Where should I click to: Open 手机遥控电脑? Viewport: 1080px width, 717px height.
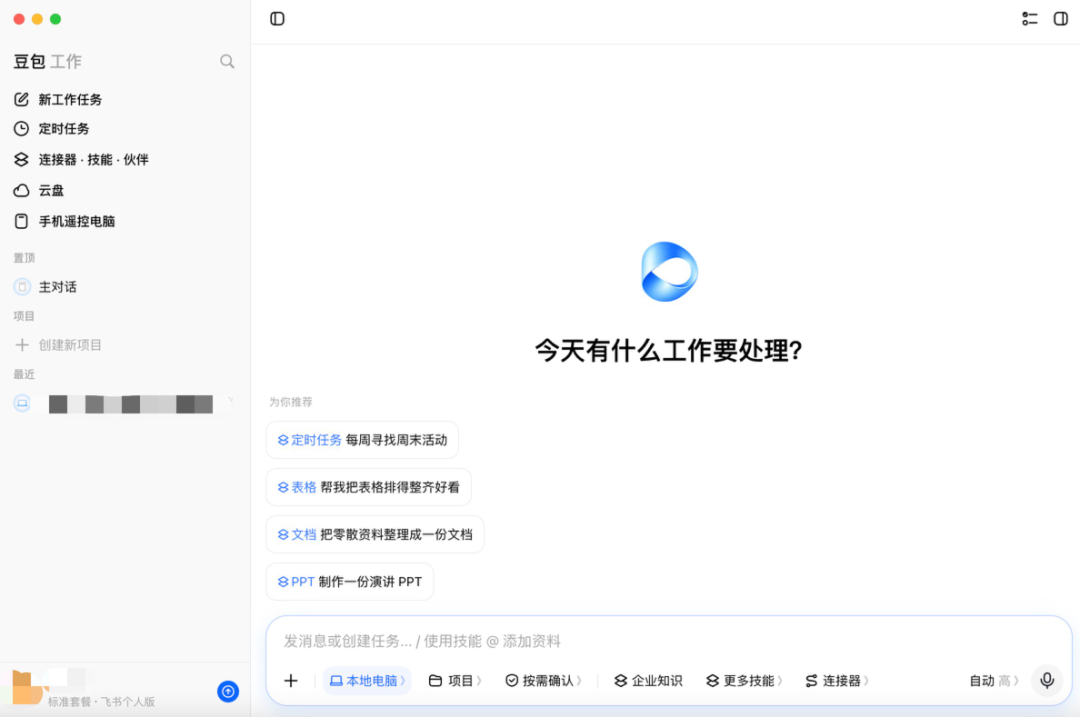click(x=64, y=221)
